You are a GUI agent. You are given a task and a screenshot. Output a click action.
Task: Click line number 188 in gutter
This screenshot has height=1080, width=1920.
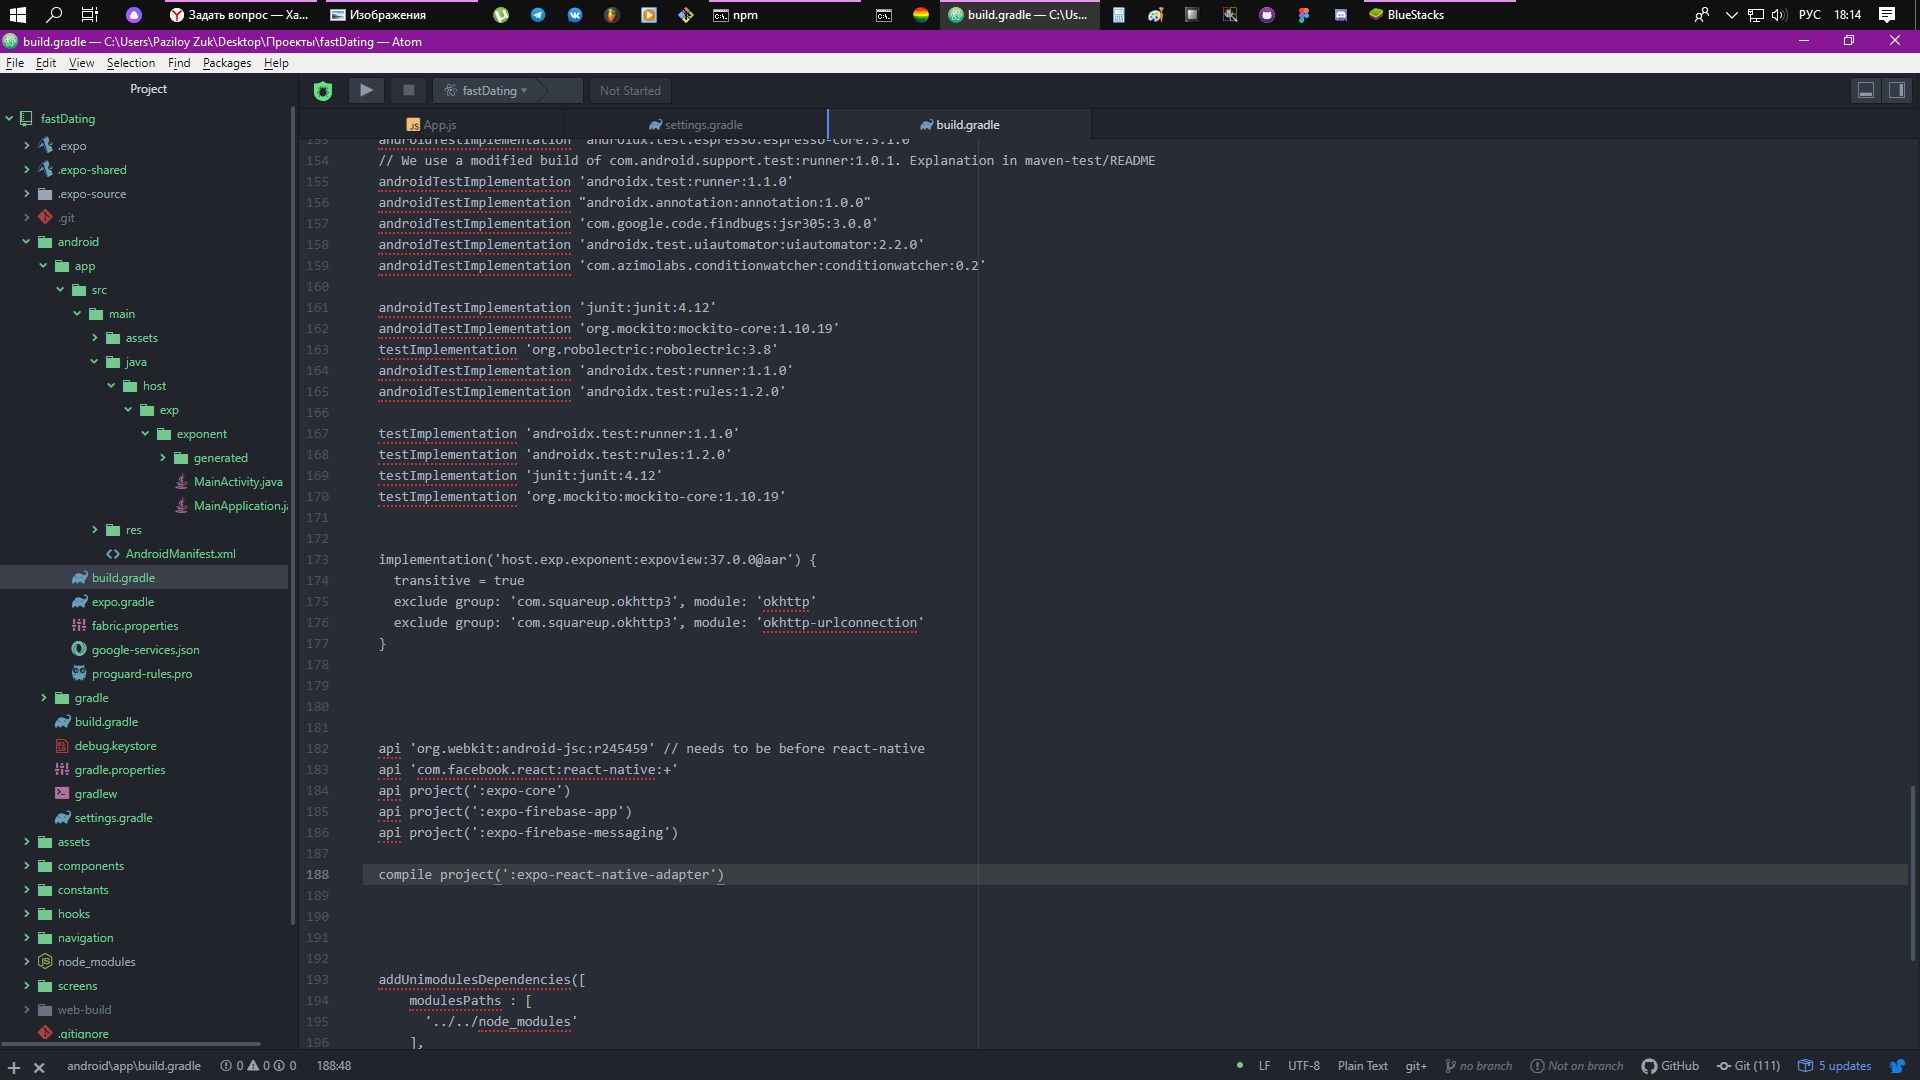(317, 875)
